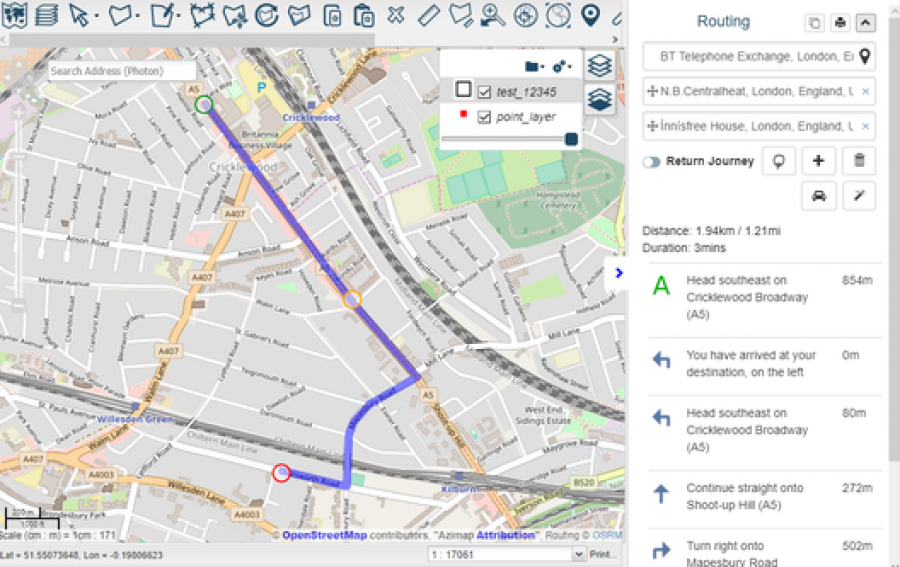900x567 pixels.
Task: Activate the edit feature pencil tool
Action: pyautogui.click(x=162, y=15)
